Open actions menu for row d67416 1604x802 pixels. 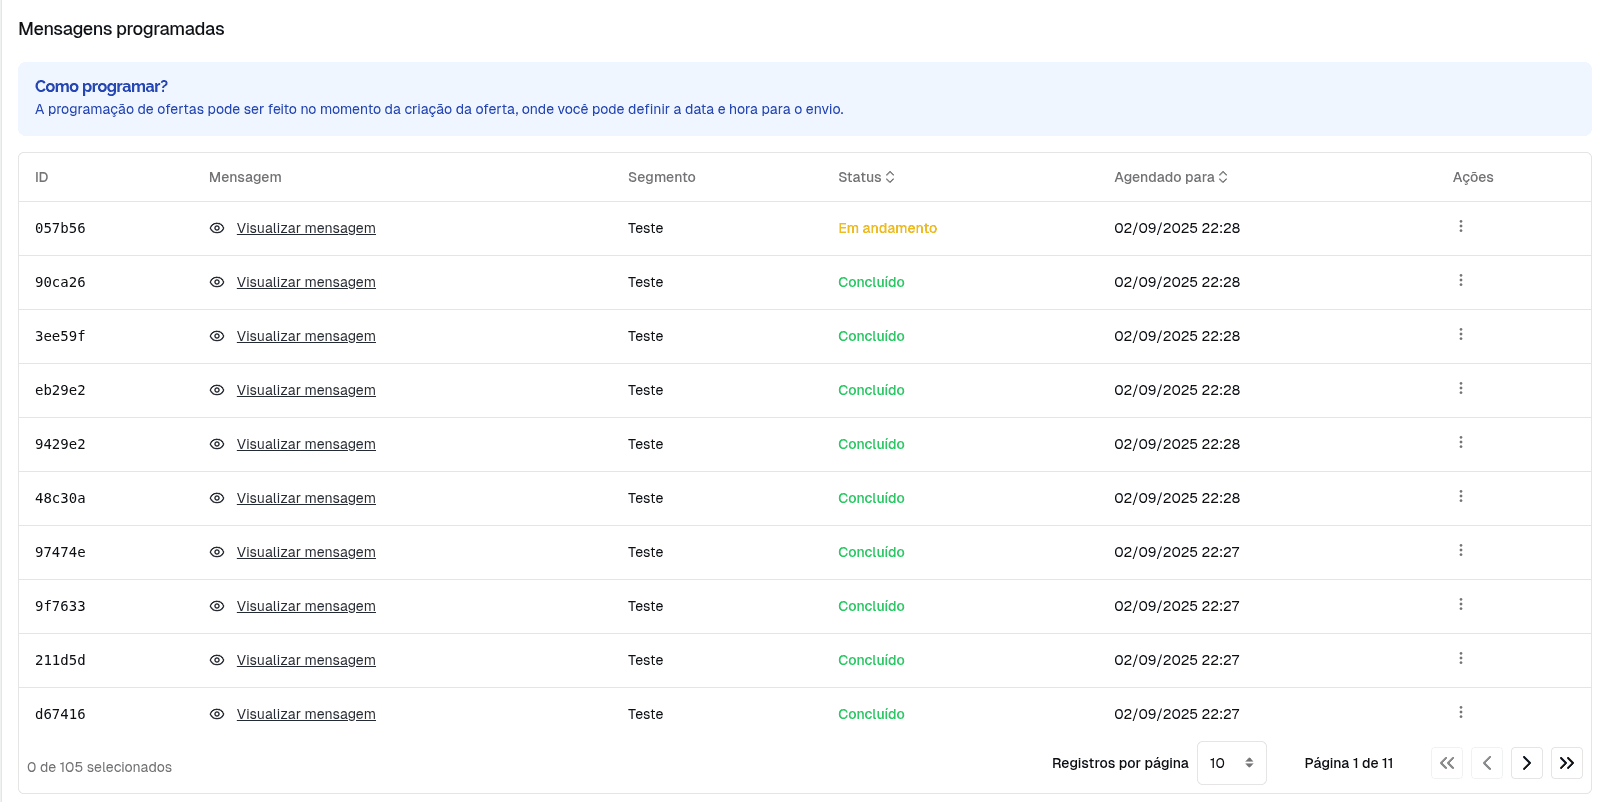point(1460,713)
